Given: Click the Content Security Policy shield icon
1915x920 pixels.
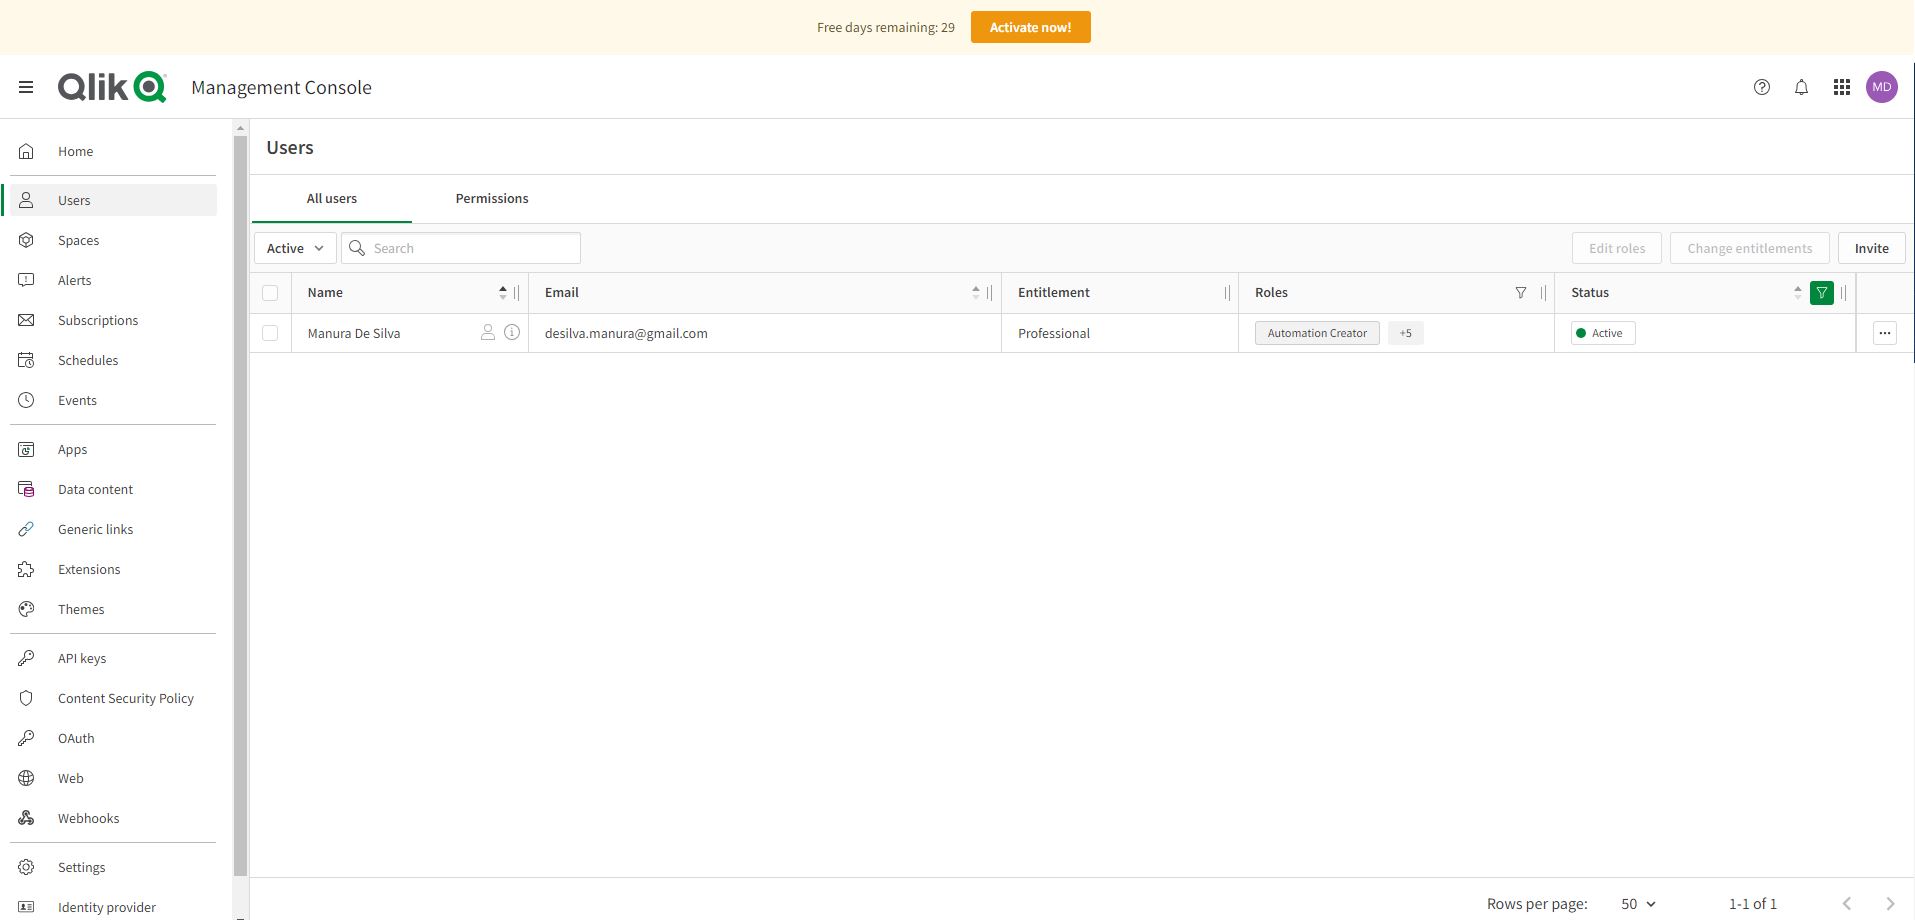Looking at the screenshot, I should click(x=27, y=698).
